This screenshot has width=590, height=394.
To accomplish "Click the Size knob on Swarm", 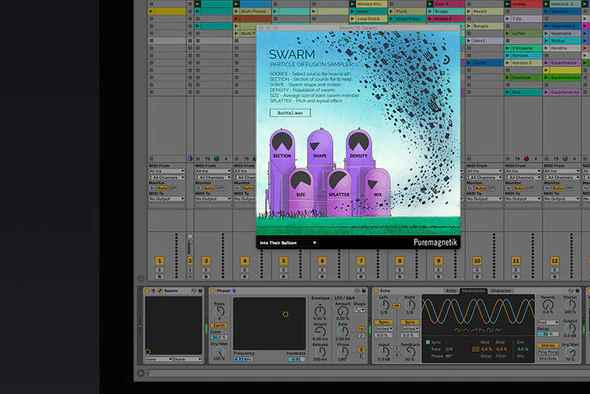I will 301,181.
